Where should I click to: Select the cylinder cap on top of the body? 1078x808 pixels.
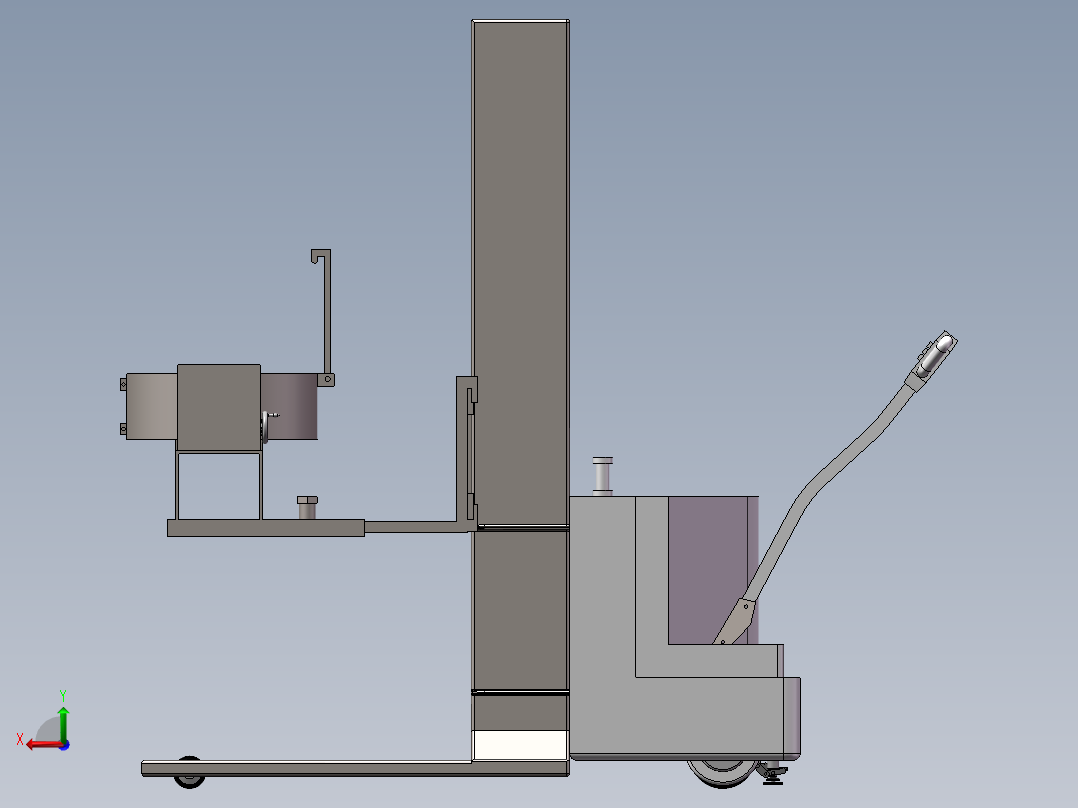[x=602, y=476]
